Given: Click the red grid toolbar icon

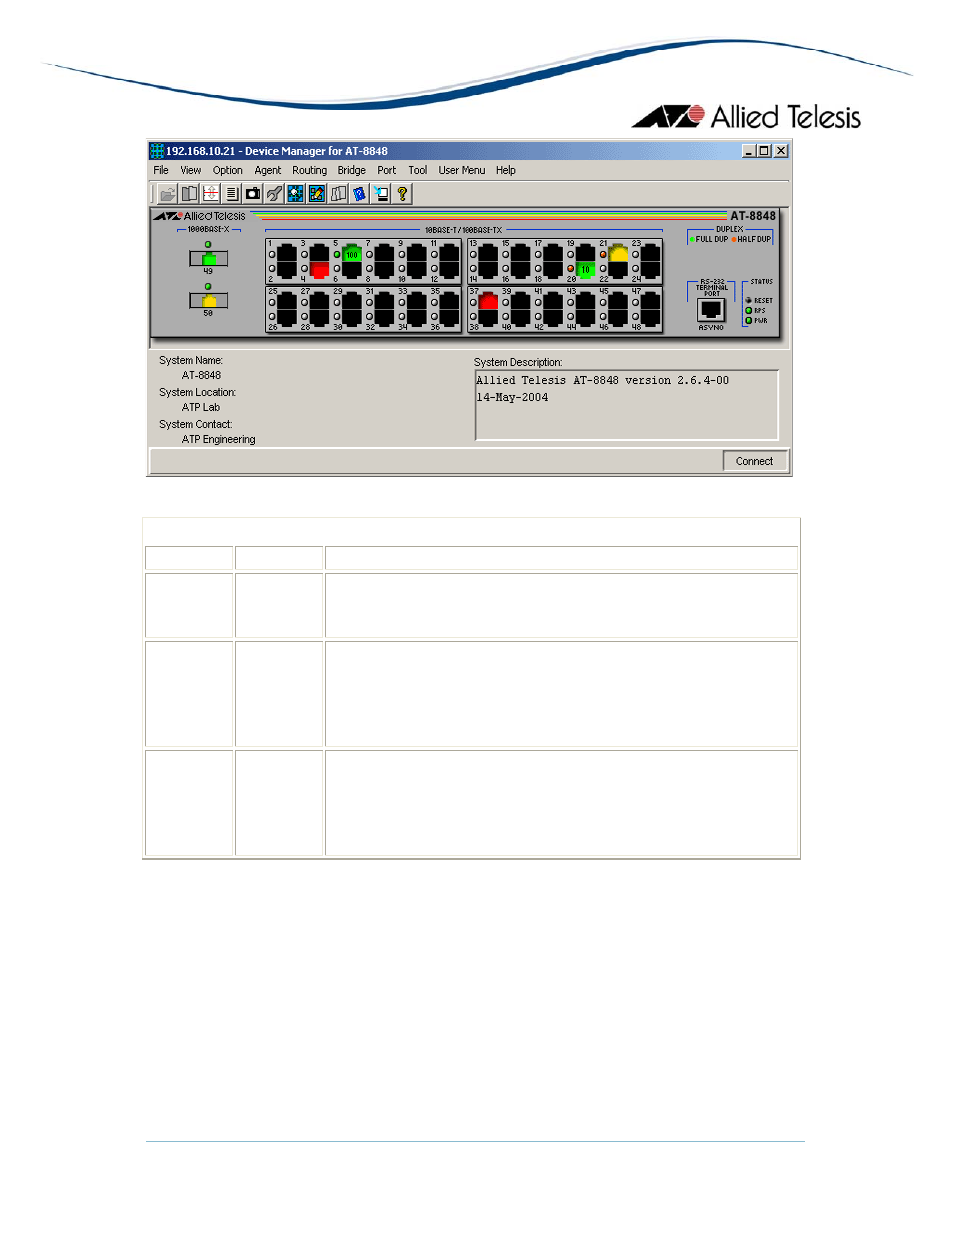Looking at the screenshot, I should pyautogui.click(x=210, y=194).
